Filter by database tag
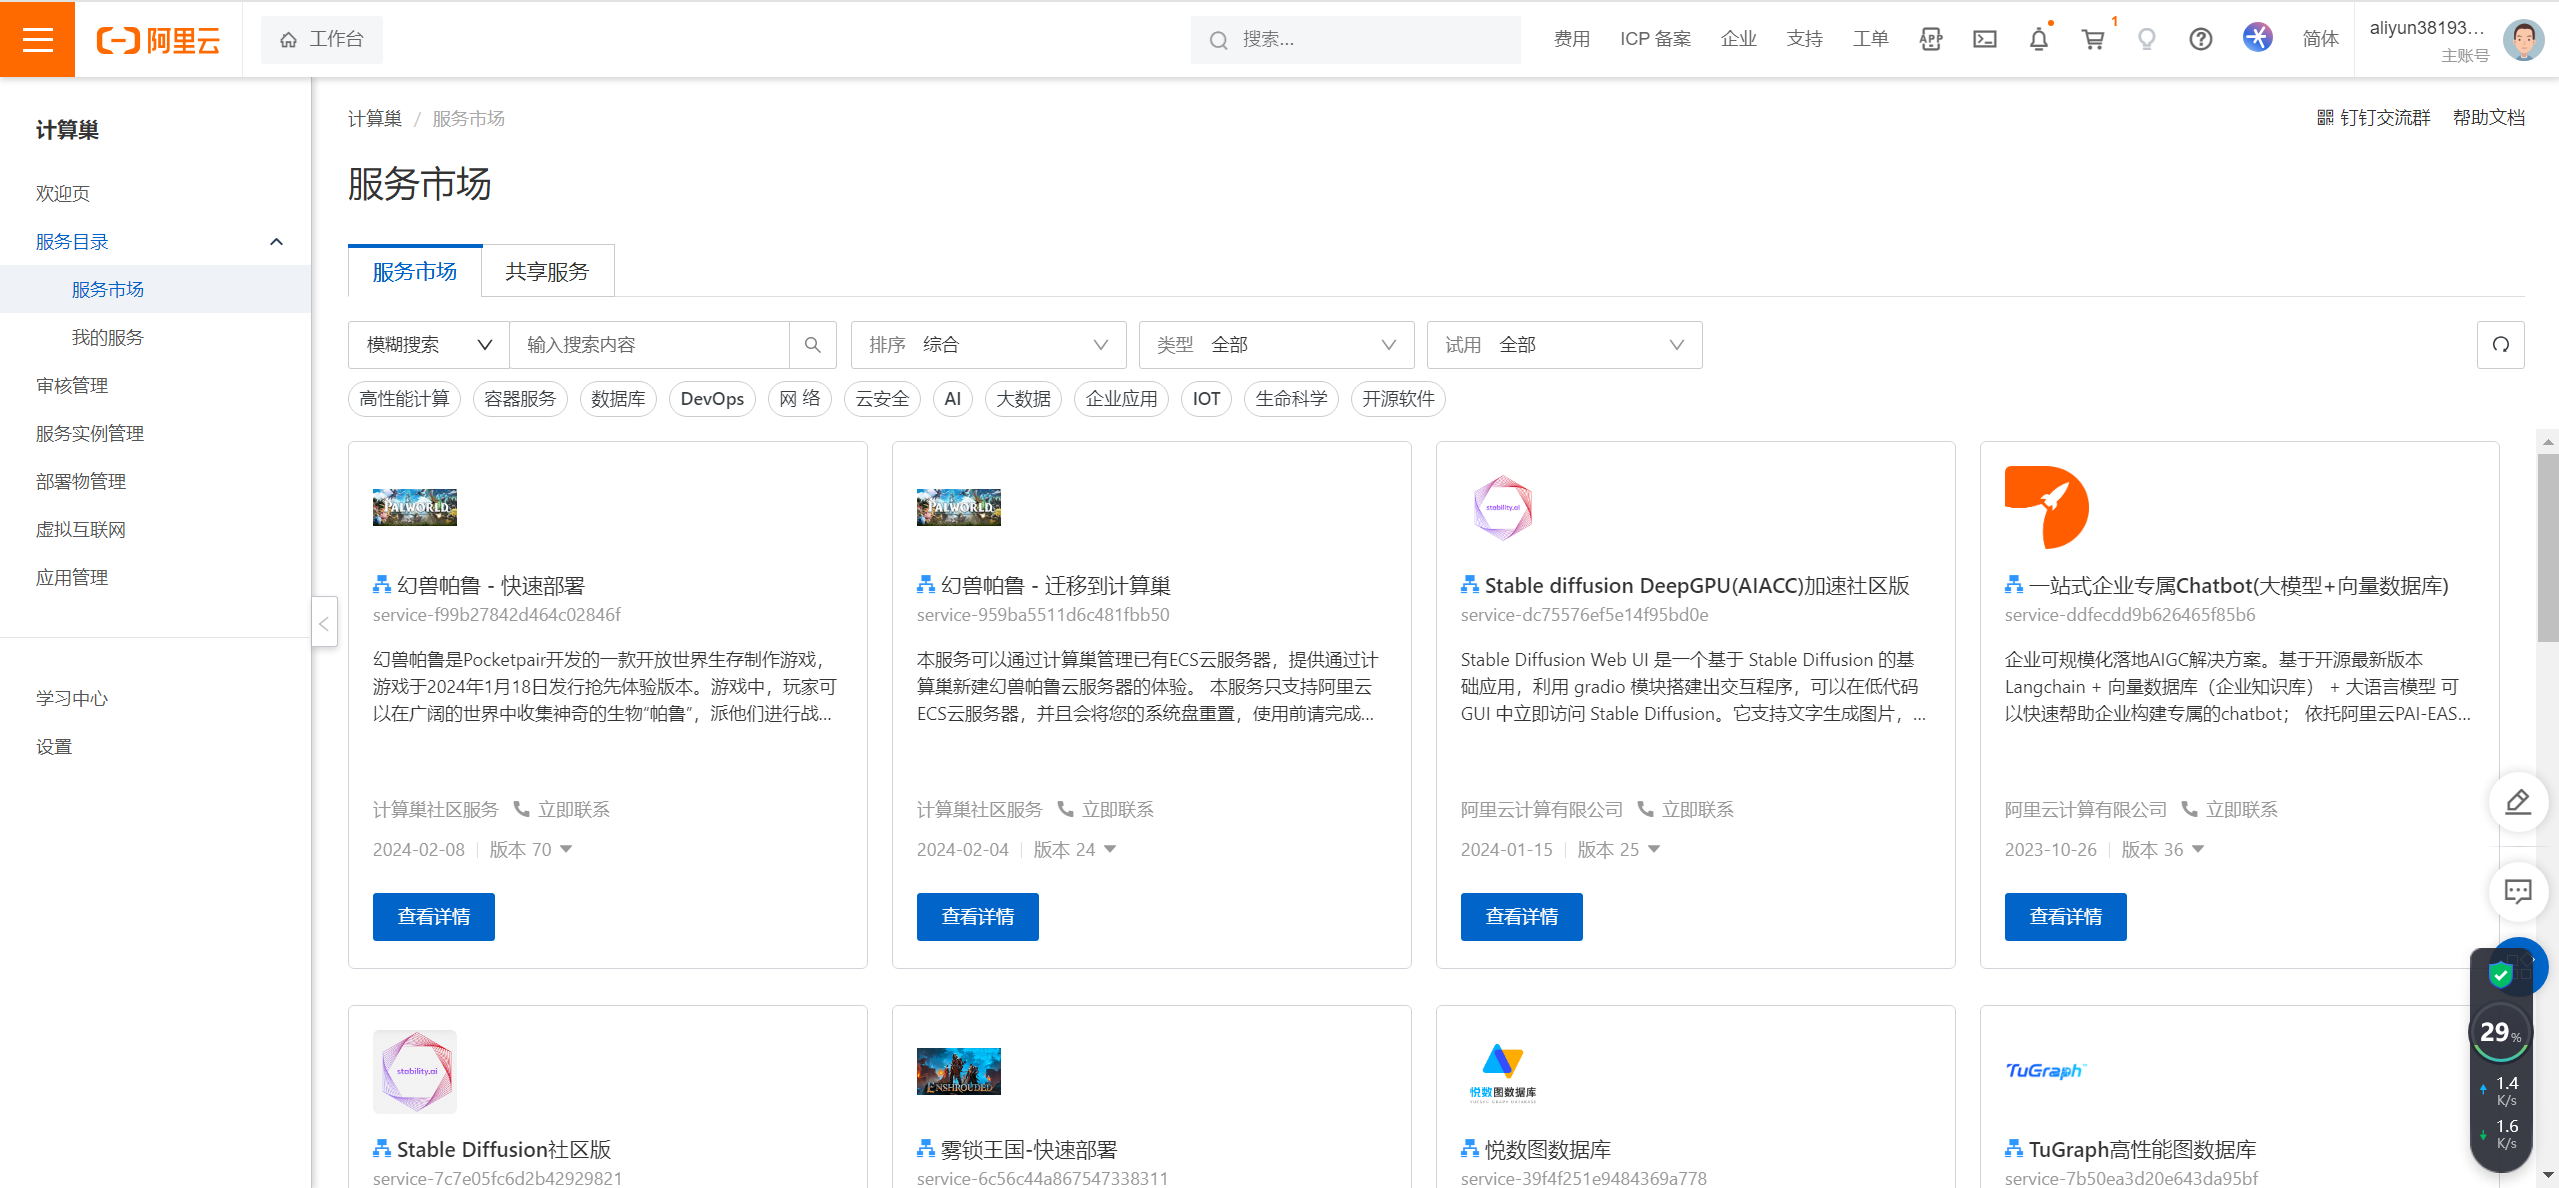 coord(618,399)
